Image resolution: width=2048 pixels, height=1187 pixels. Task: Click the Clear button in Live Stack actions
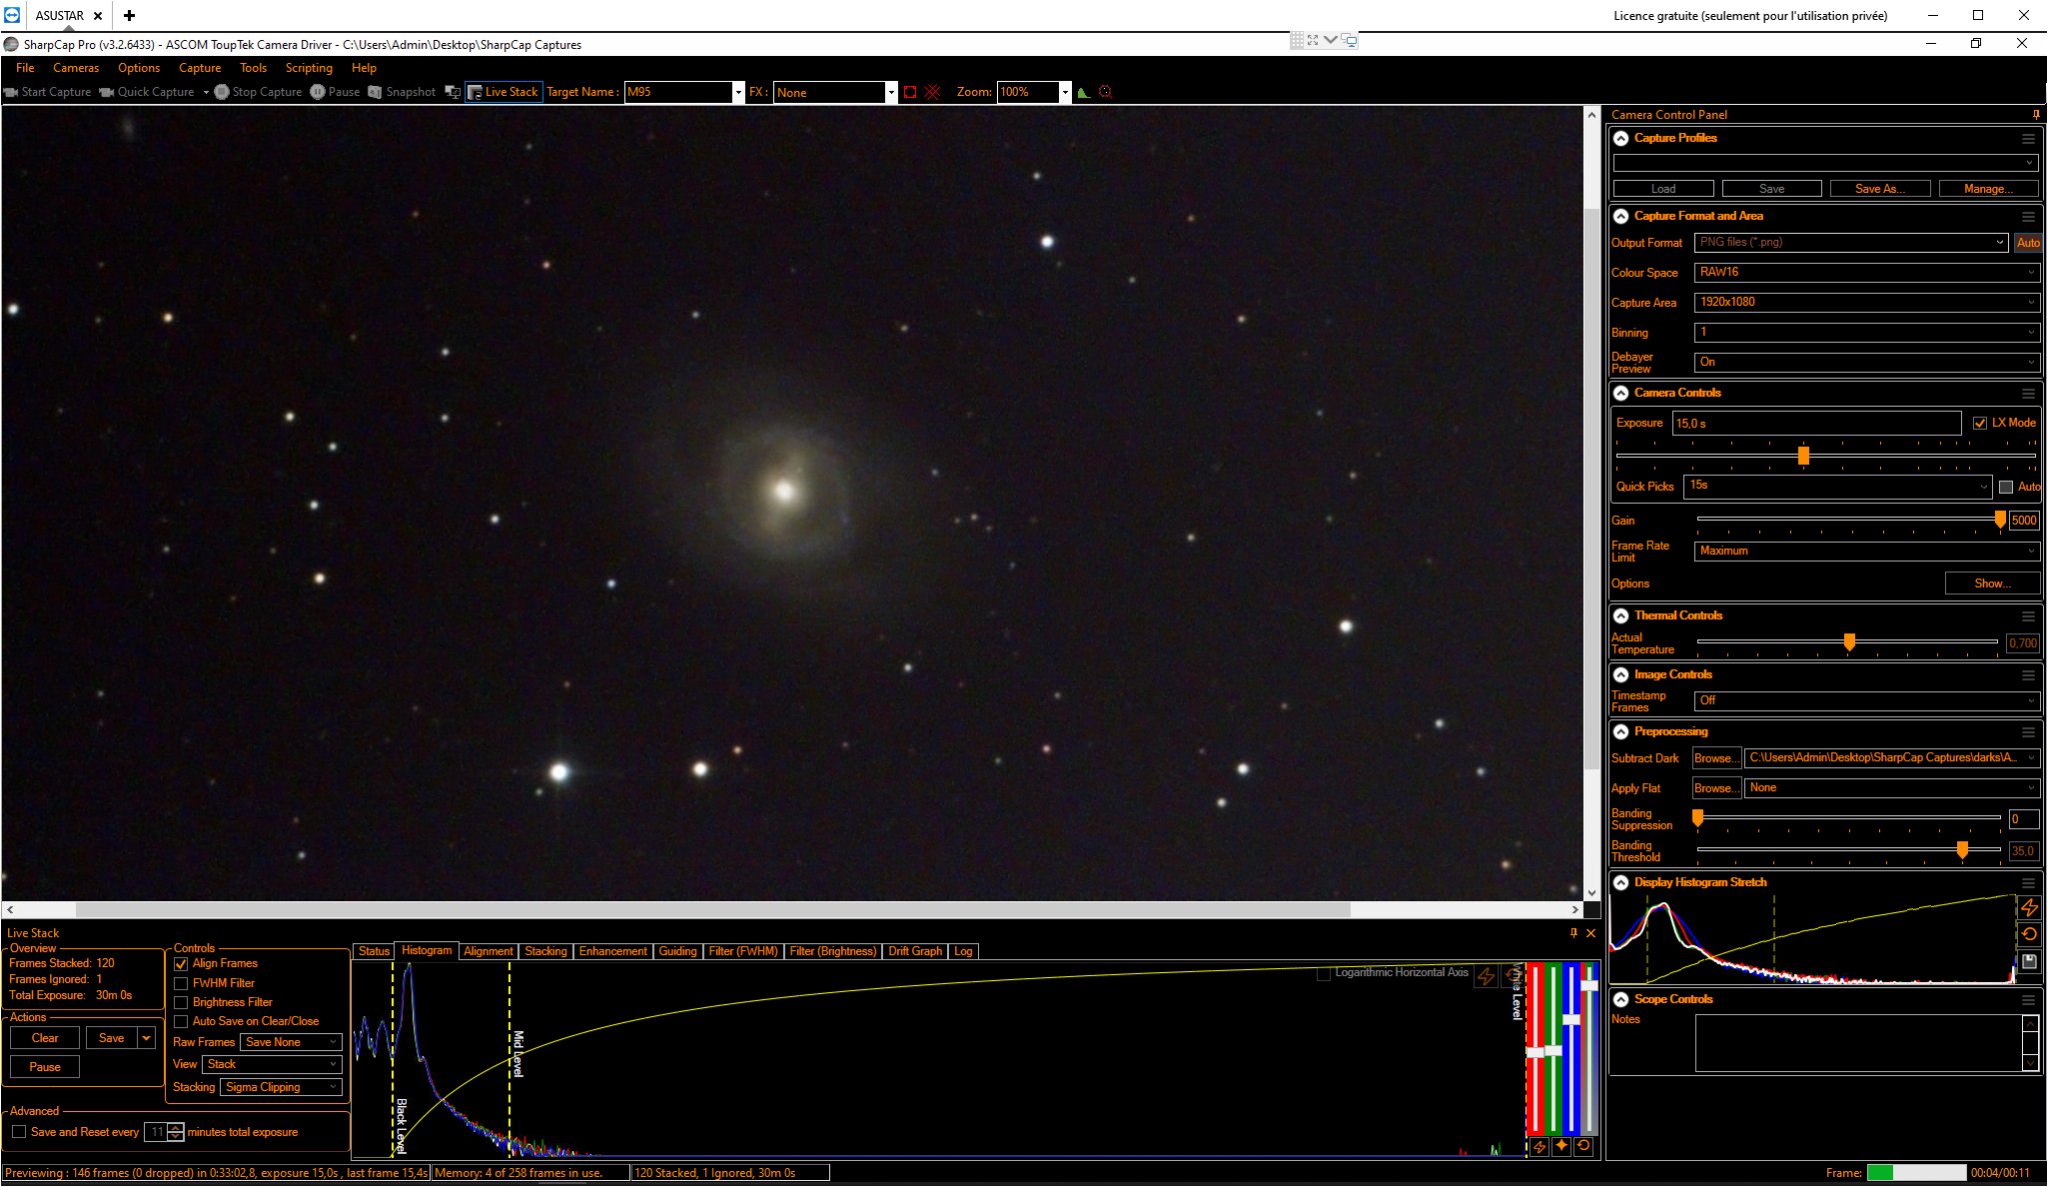pos(45,1038)
